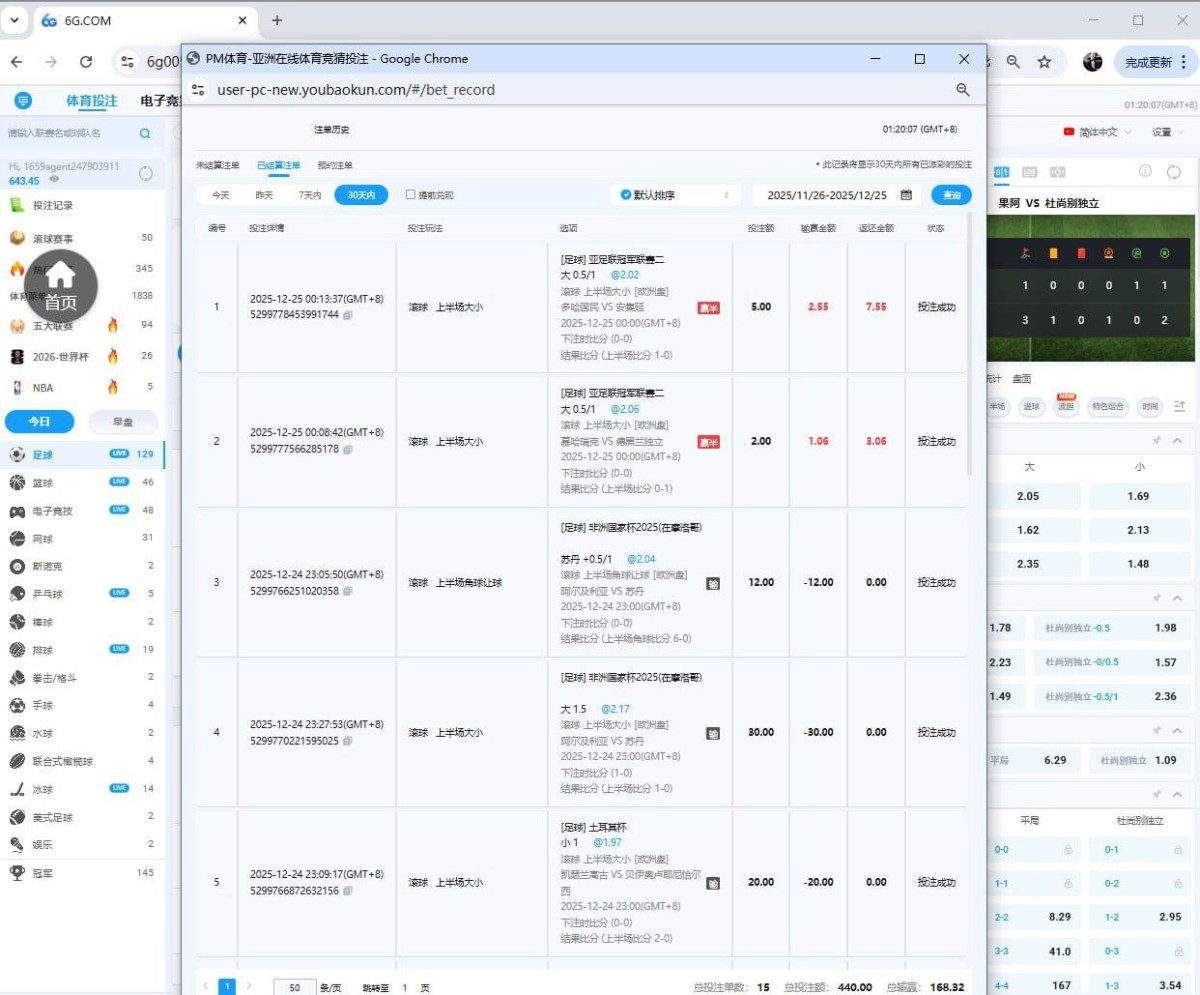Switch to the 未结算注单 tab
Image resolution: width=1200 pixels, height=995 pixels.
[x=217, y=165]
